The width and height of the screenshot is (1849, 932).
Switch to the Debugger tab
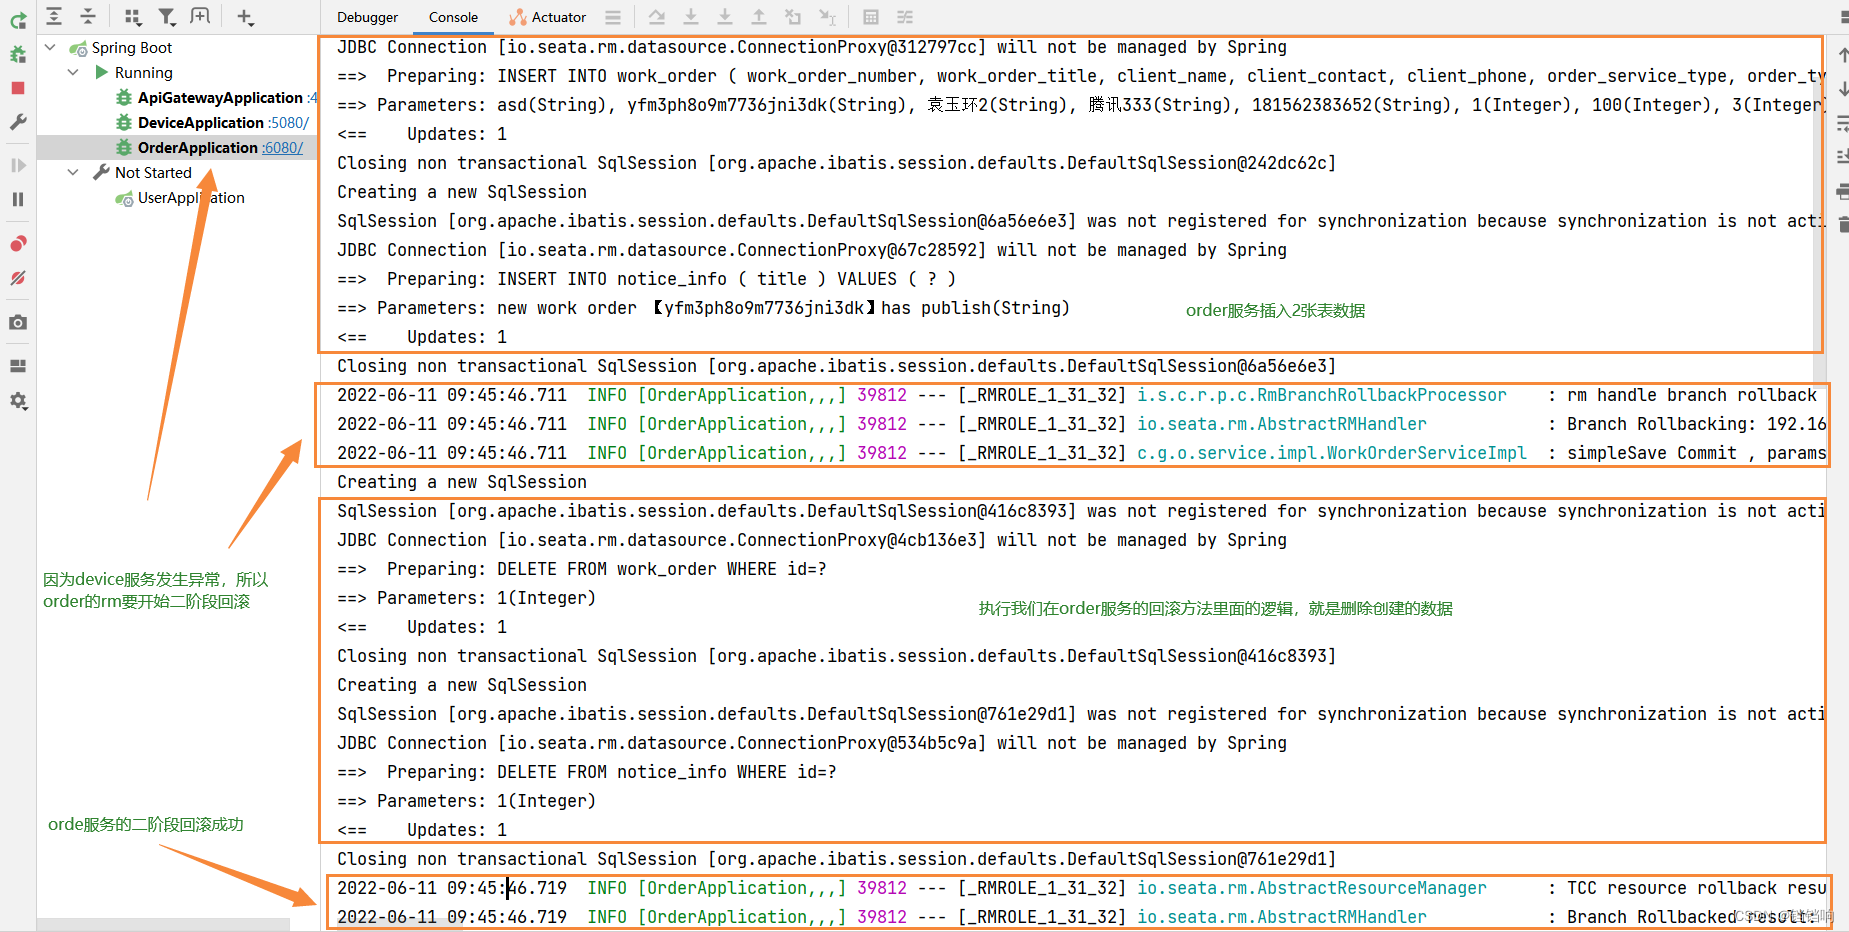point(367,17)
